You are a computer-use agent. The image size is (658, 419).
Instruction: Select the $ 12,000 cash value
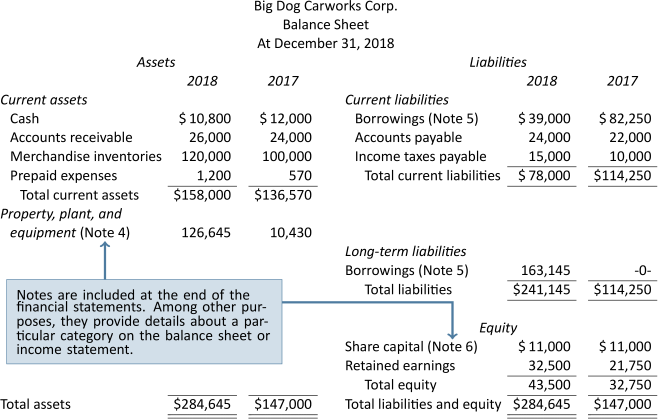[x=285, y=119]
